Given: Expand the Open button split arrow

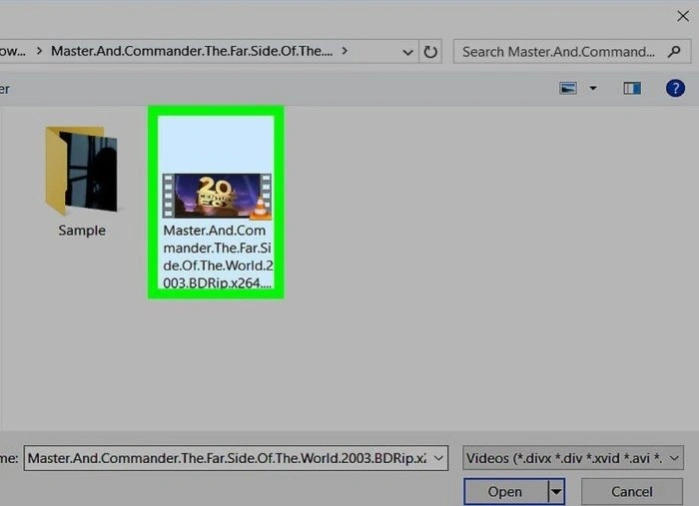Looking at the screenshot, I should coord(556,492).
